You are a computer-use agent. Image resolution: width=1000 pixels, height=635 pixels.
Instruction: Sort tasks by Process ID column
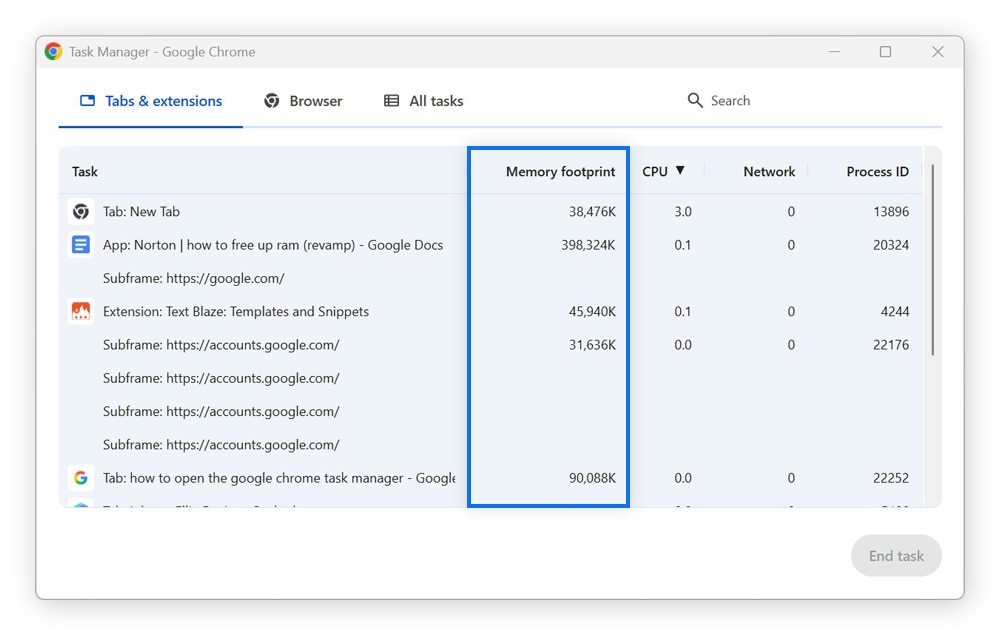click(x=878, y=171)
